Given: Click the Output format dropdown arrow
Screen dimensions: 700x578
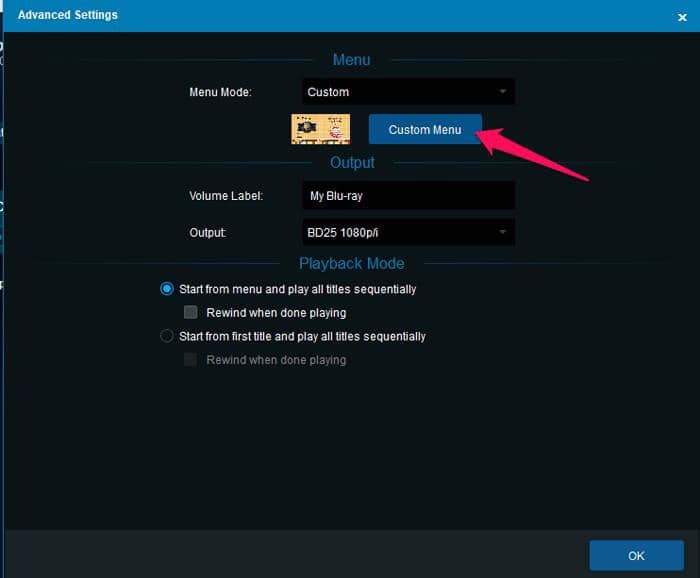Looking at the screenshot, I should pos(503,232).
